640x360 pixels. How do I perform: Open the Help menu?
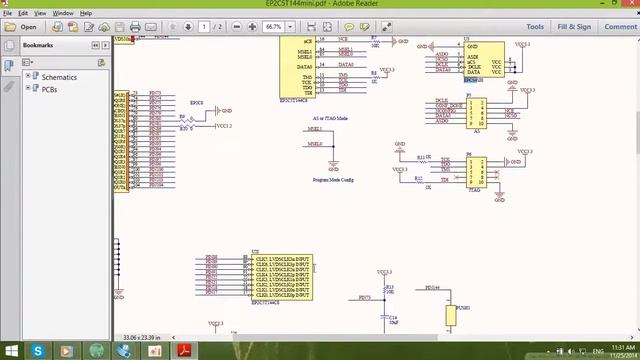click(x=86, y=13)
